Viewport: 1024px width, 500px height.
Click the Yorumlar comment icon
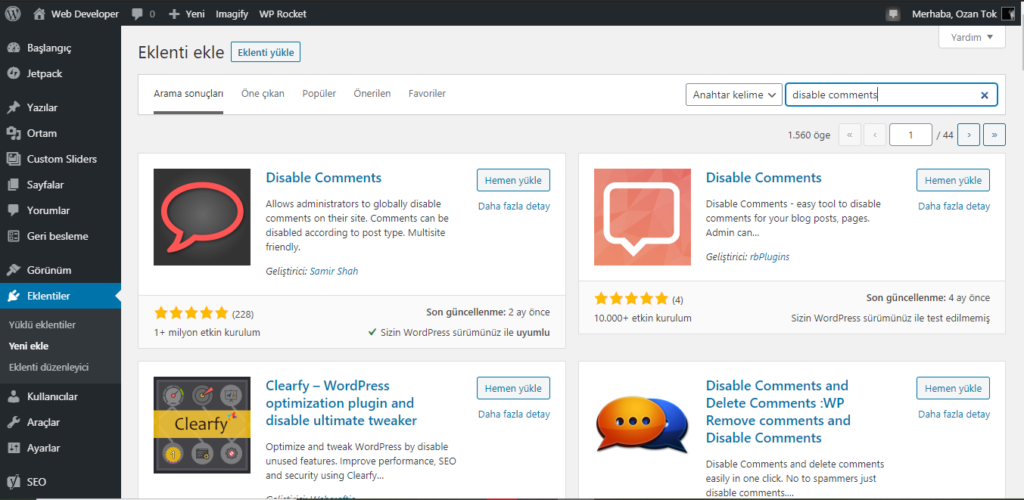pos(14,211)
